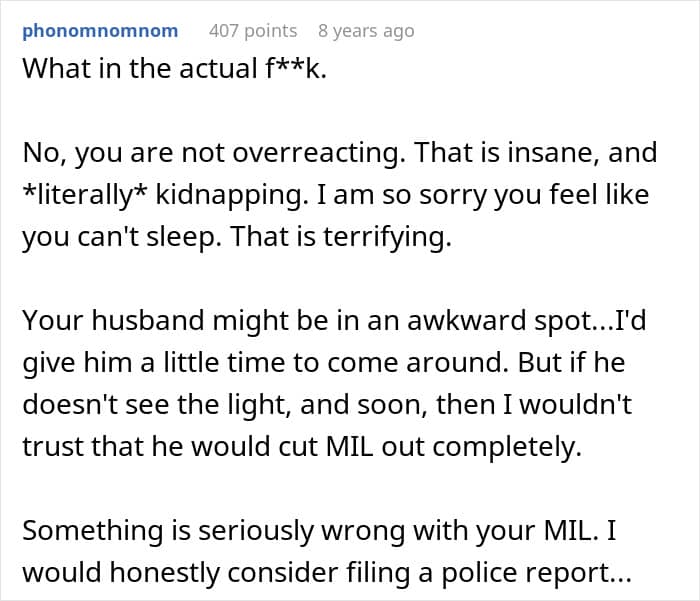Screen dimensions: 700x601
Task: Open the phonomnomnom user profile link
Action: click(x=100, y=31)
